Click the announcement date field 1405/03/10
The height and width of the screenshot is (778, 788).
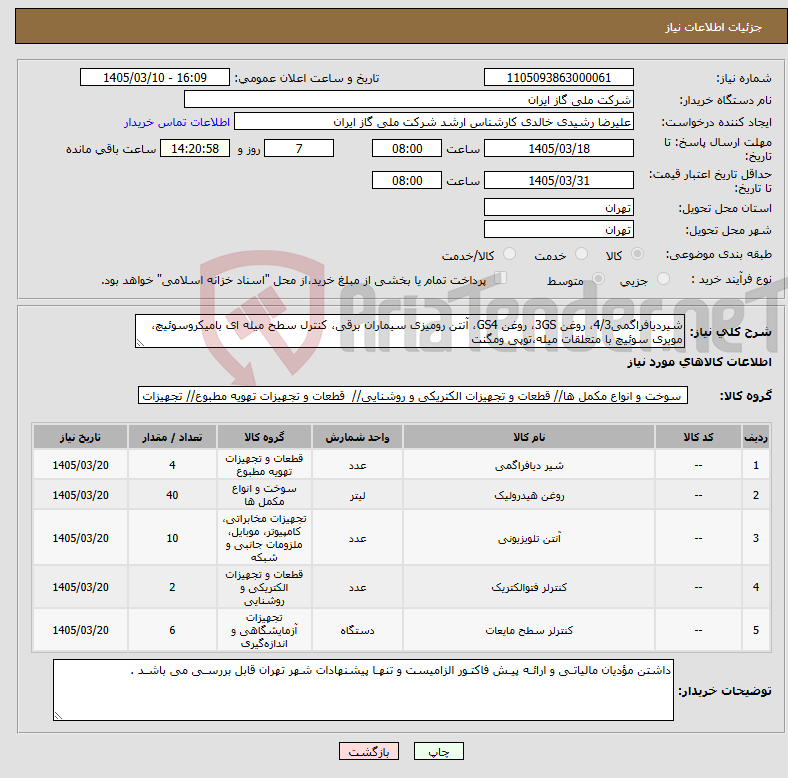tap(155, 78)
